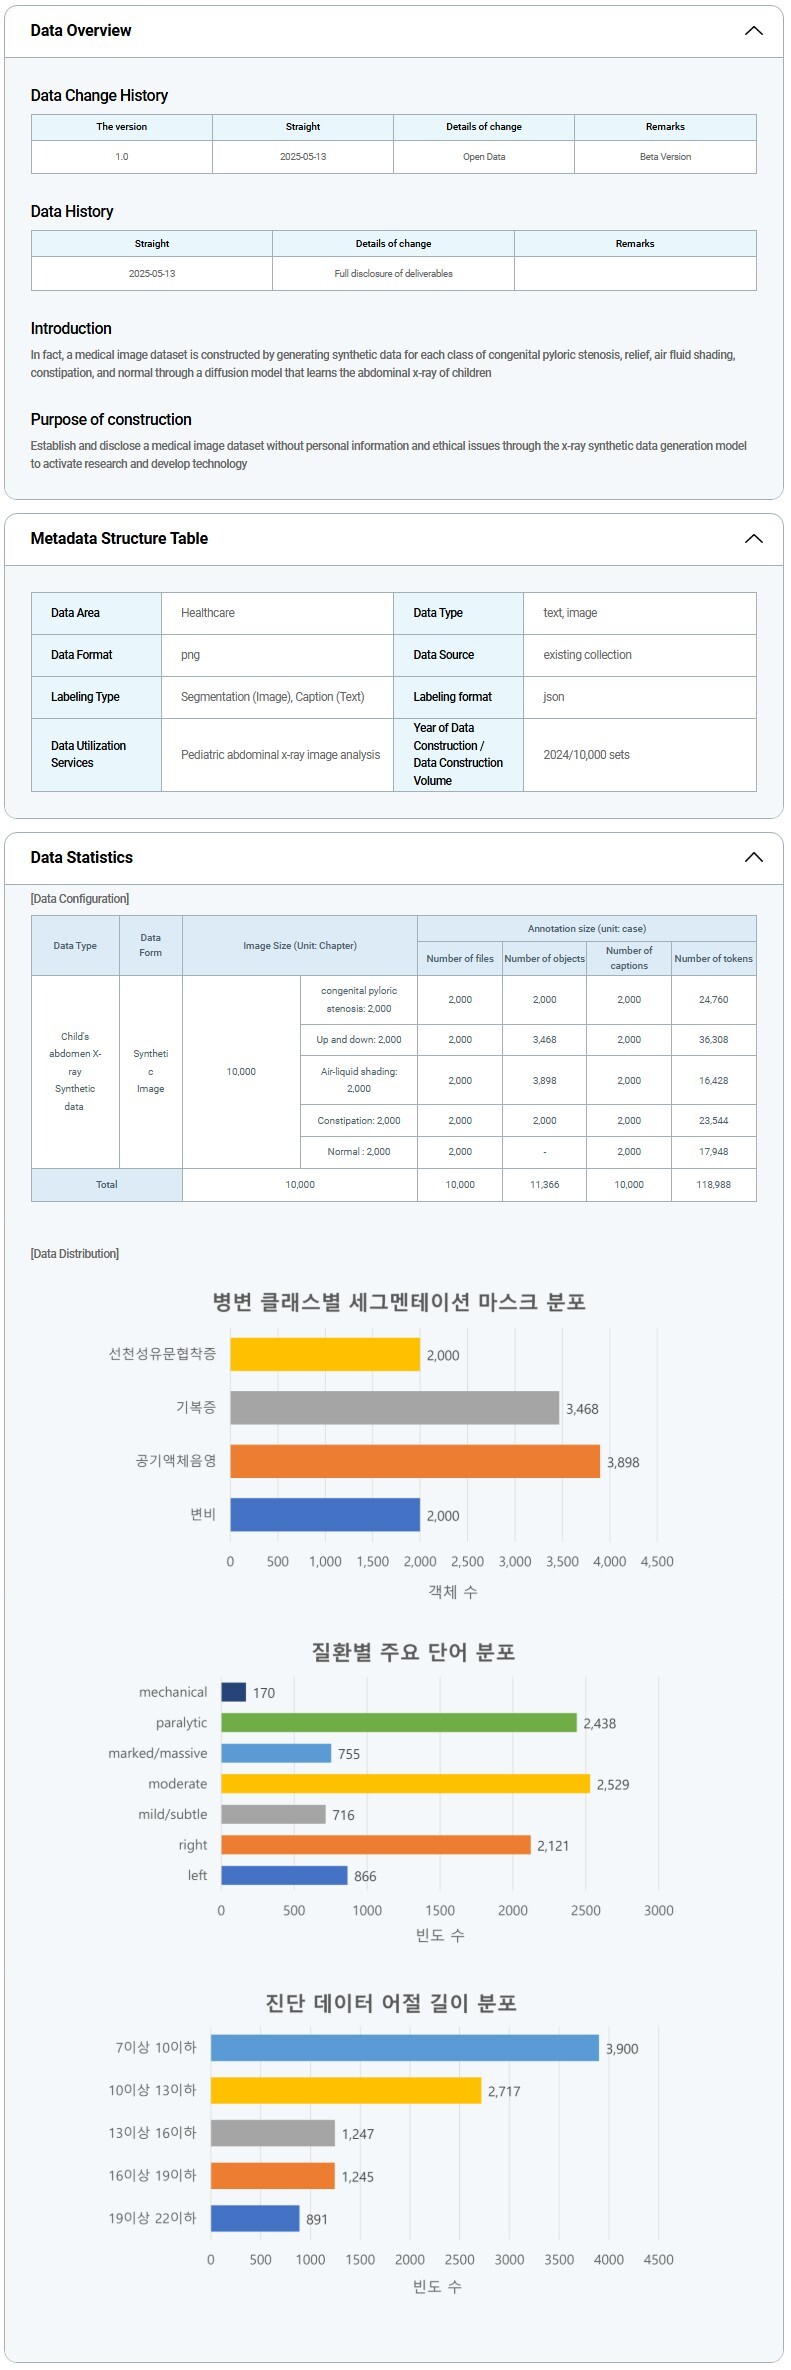Click the Data Statistics heading text

(x=81, y=857)
